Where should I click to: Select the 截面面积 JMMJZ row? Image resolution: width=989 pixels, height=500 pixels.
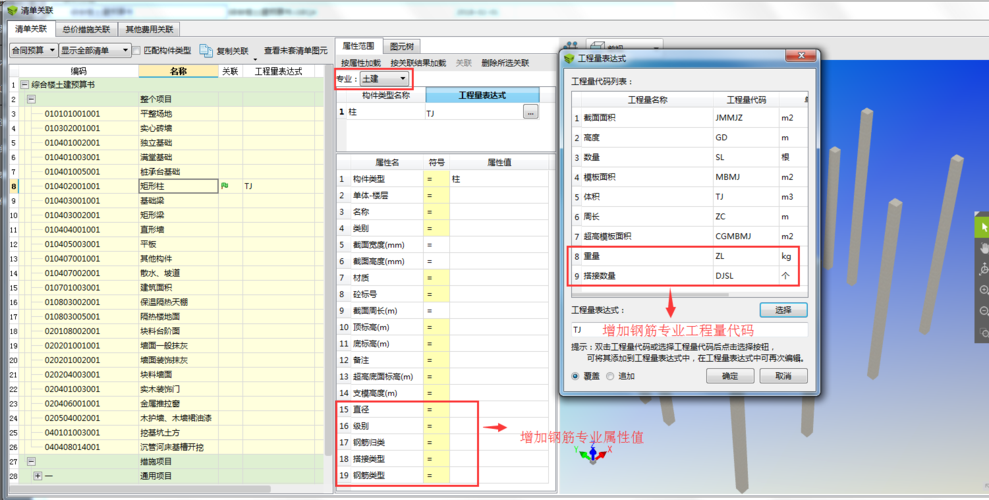coord(689,118)
